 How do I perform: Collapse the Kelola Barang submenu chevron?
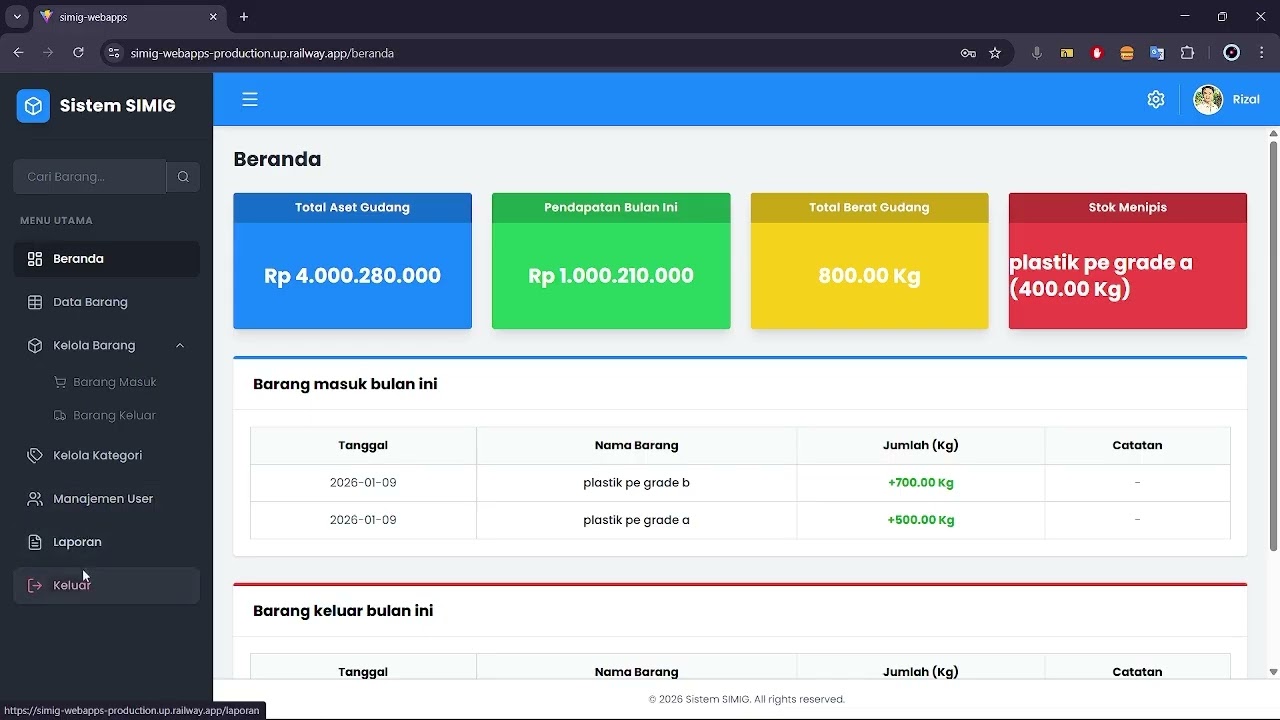coord(180,345)
